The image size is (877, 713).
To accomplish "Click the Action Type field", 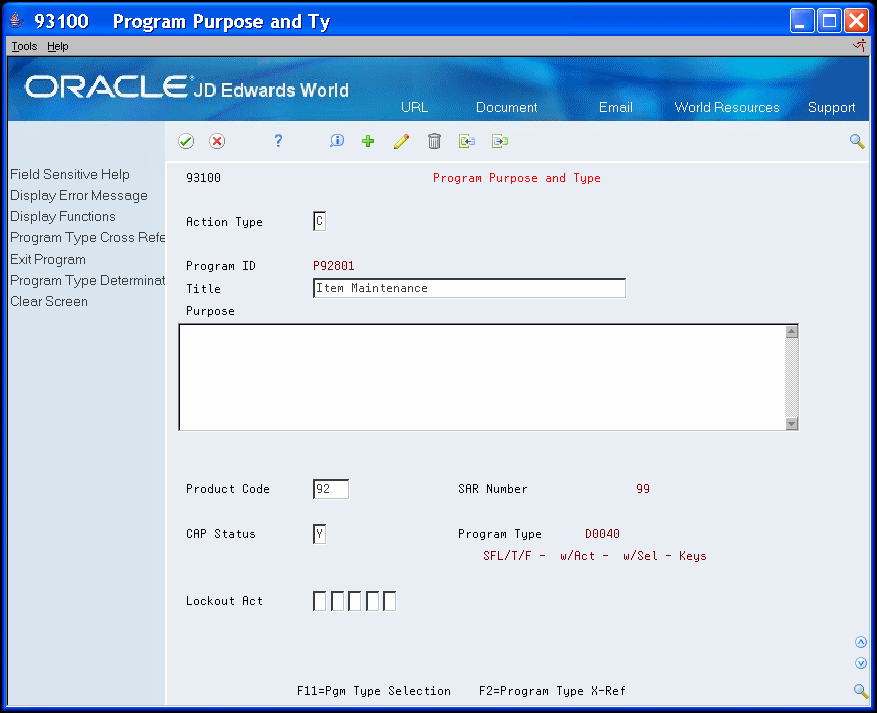I will (x=319, y=221).
